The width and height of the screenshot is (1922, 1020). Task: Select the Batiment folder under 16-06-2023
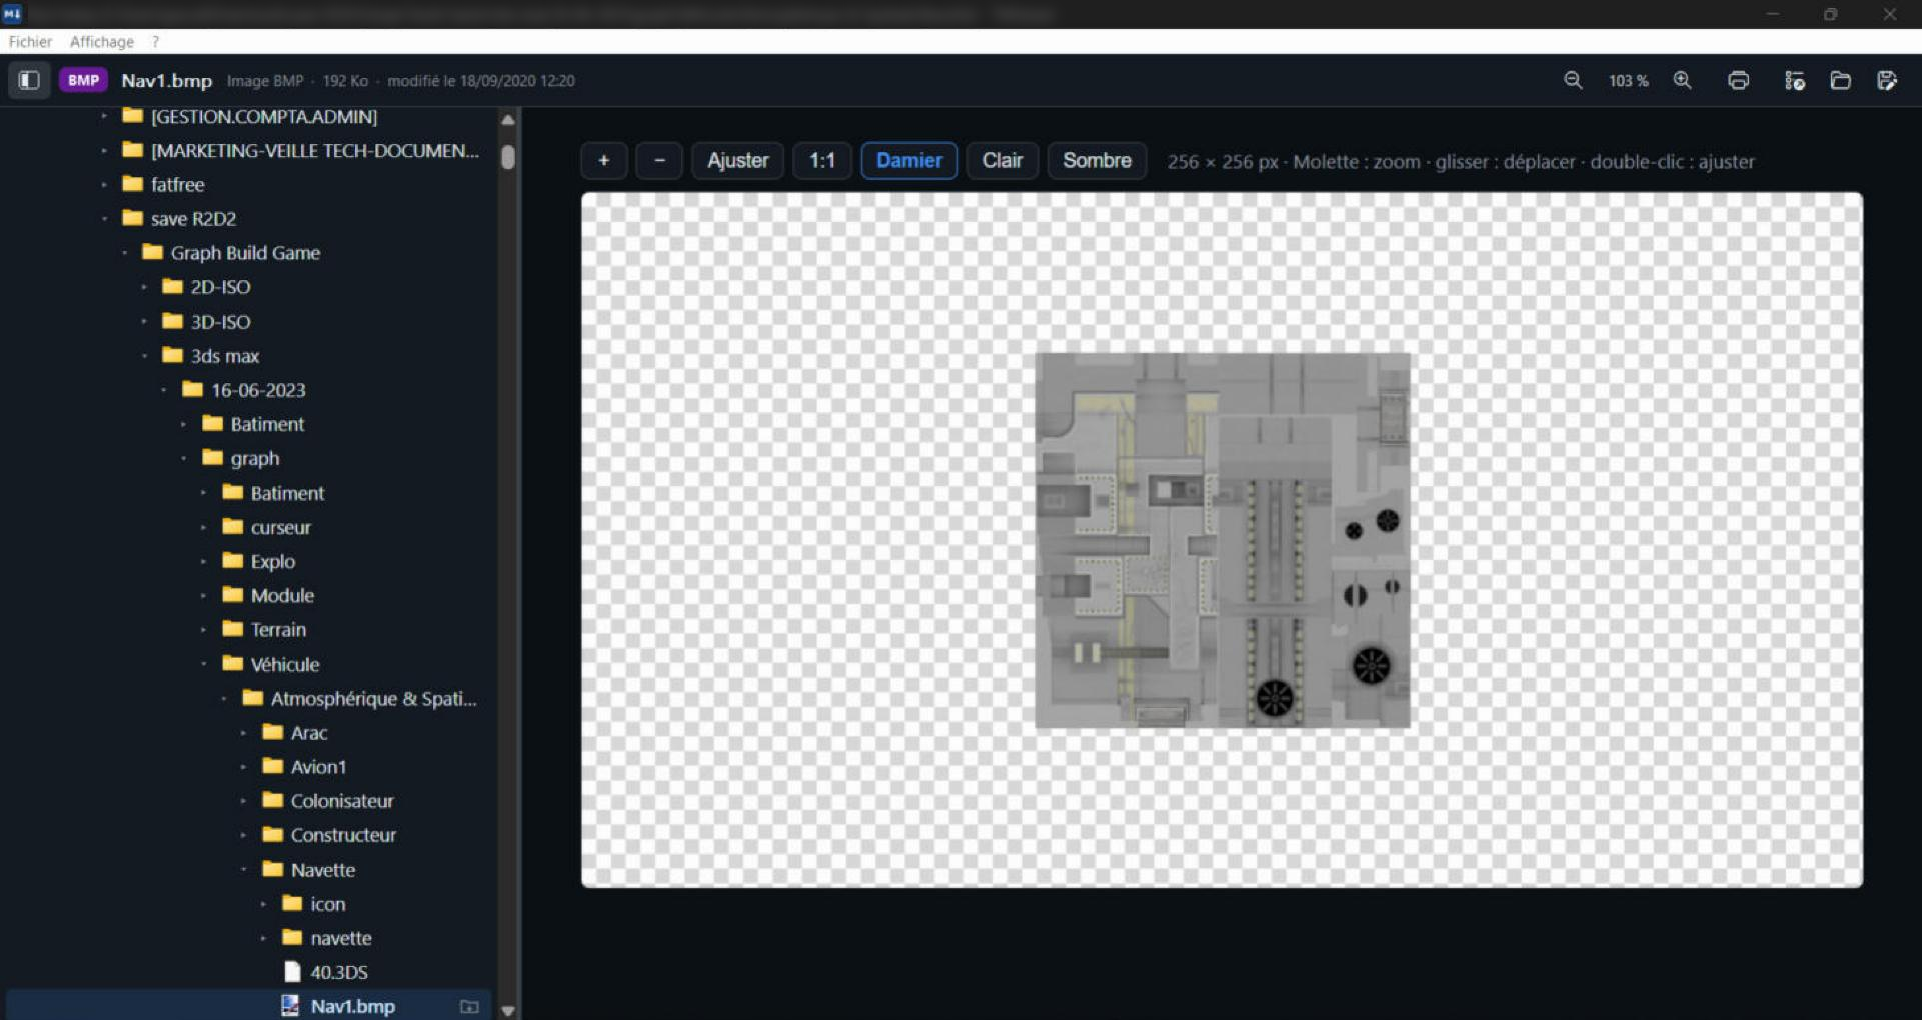coord(267,424)
